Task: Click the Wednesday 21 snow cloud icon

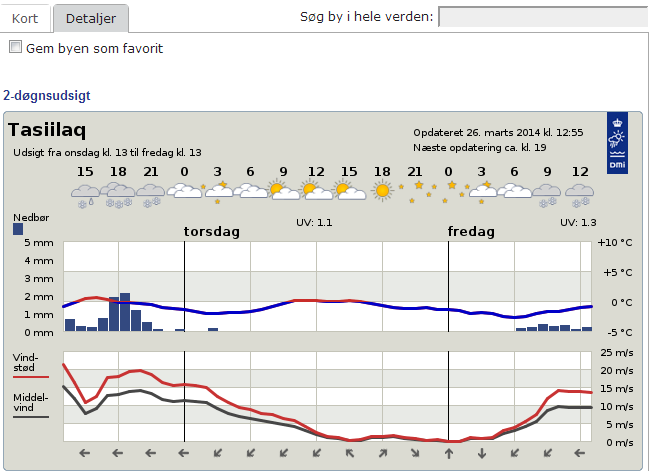Action: click(x=151, y=195)
